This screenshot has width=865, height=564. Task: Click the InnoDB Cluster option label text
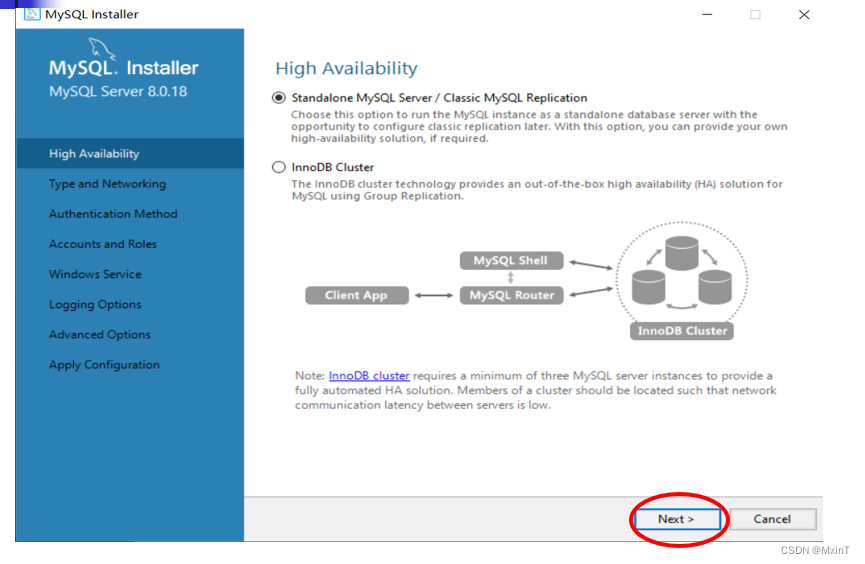coord(333,167)
